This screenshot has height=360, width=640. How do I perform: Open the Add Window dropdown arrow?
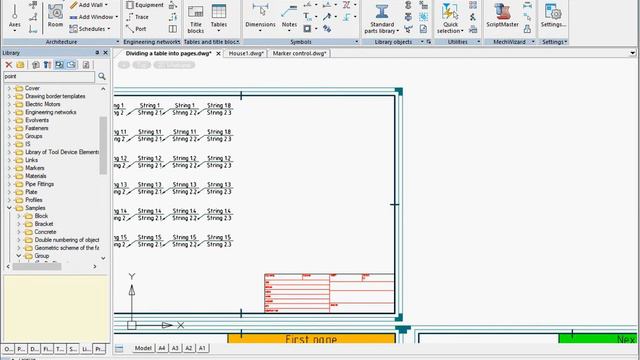pyautogui.click(x=116, y=17)
